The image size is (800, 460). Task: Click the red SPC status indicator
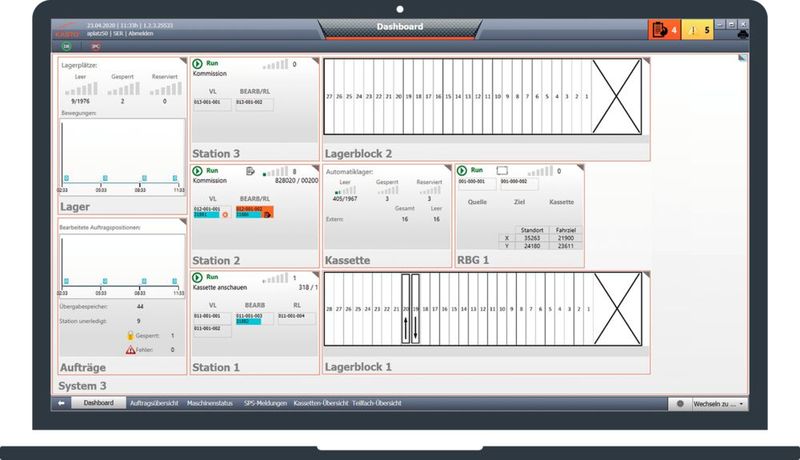click(x=95, y=46)
